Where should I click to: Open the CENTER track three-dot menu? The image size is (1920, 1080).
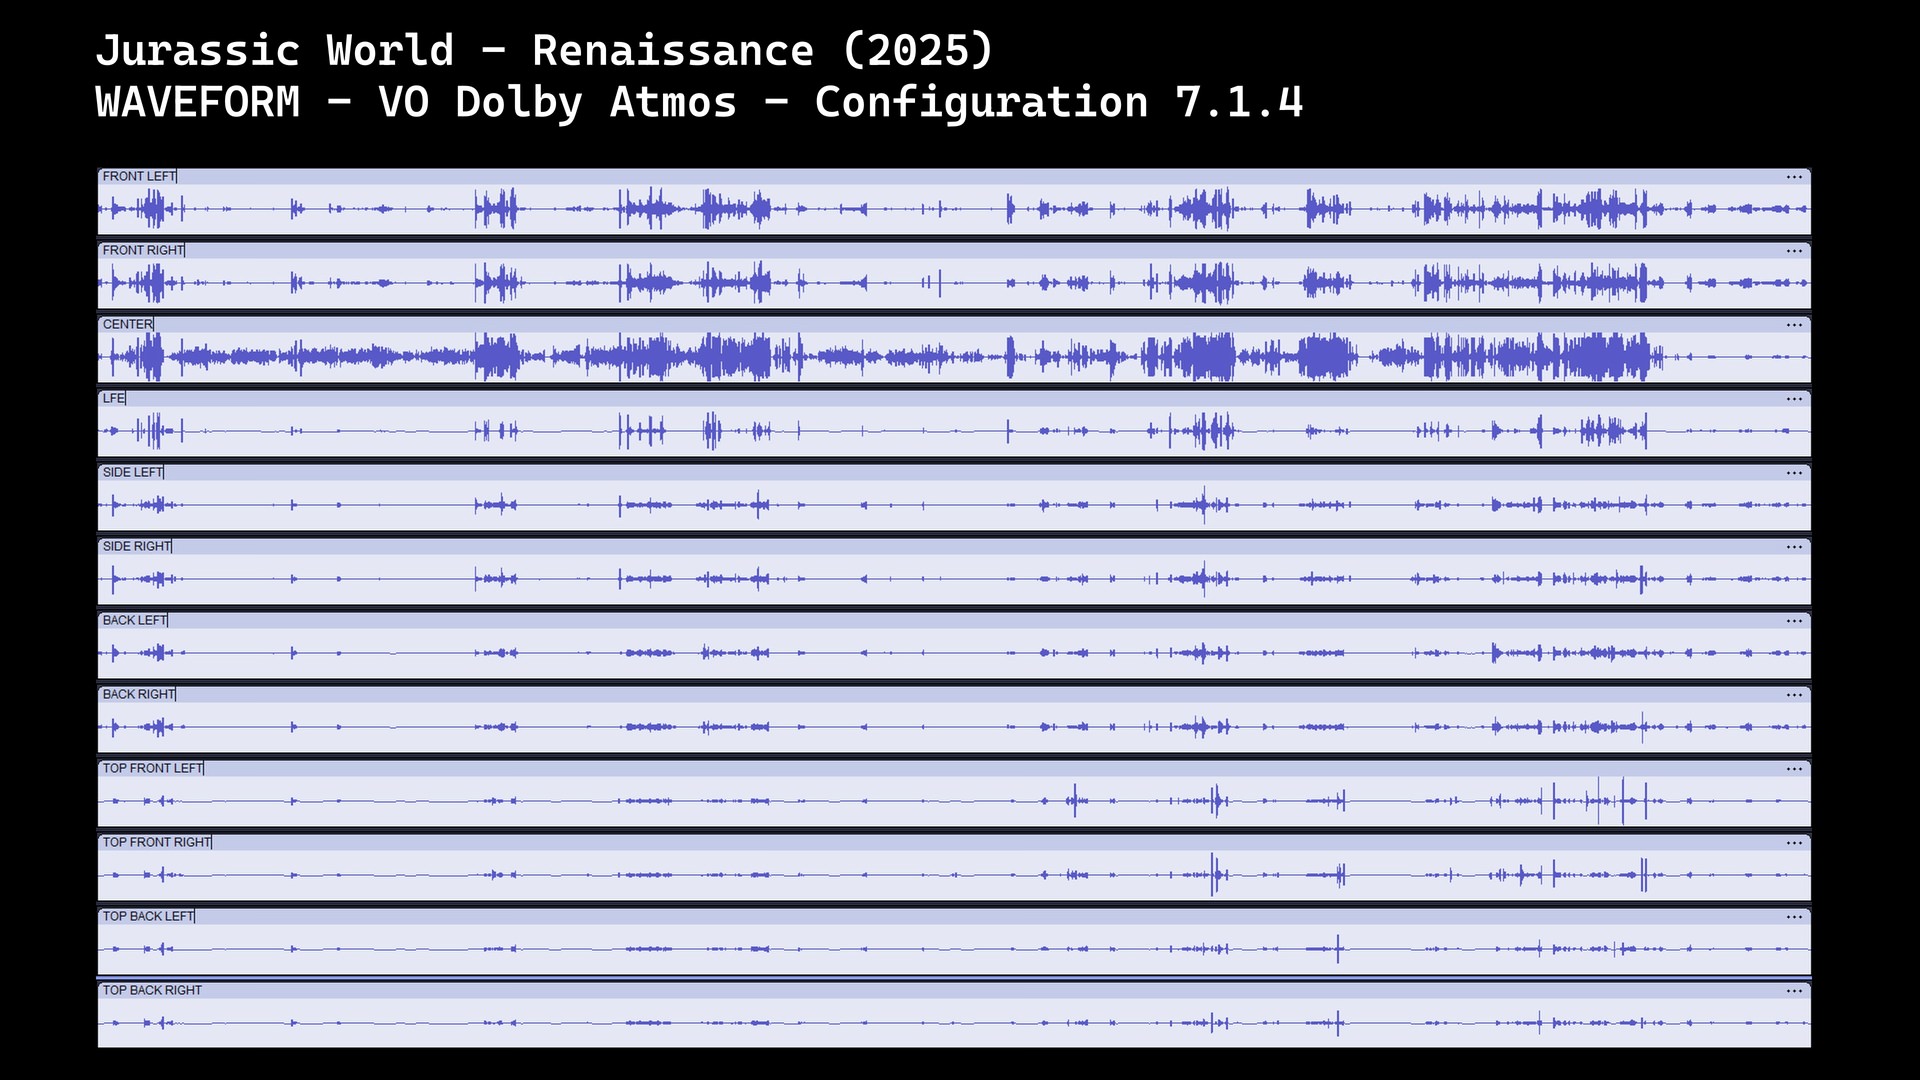tap(1794, 325)
